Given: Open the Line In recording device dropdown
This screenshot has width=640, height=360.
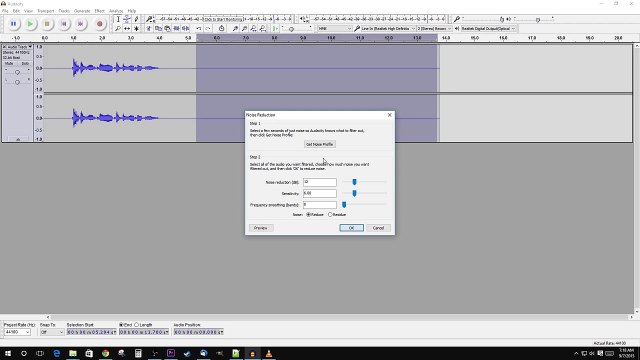Looking at the screenshot, I should [388, 29].
